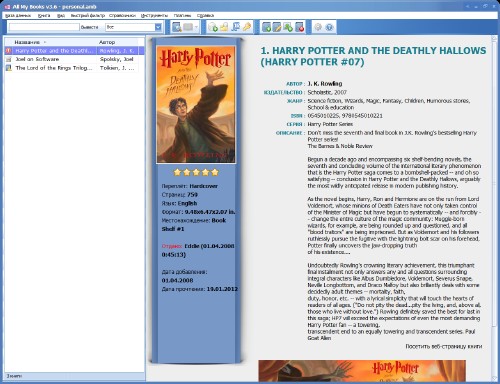Click the vertical scrollbar of the details pane
500x384 pixels.
click(x=495, y=207)
